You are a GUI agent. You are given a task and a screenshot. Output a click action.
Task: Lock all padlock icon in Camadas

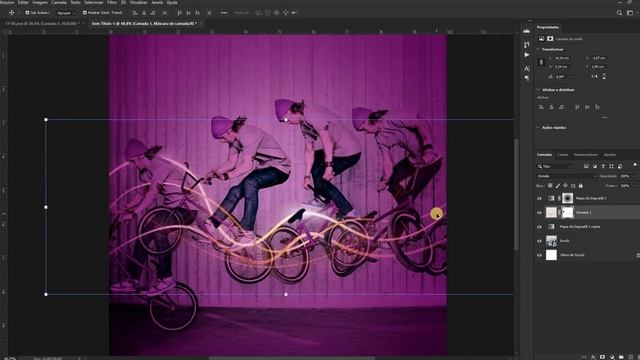[581, 186]
